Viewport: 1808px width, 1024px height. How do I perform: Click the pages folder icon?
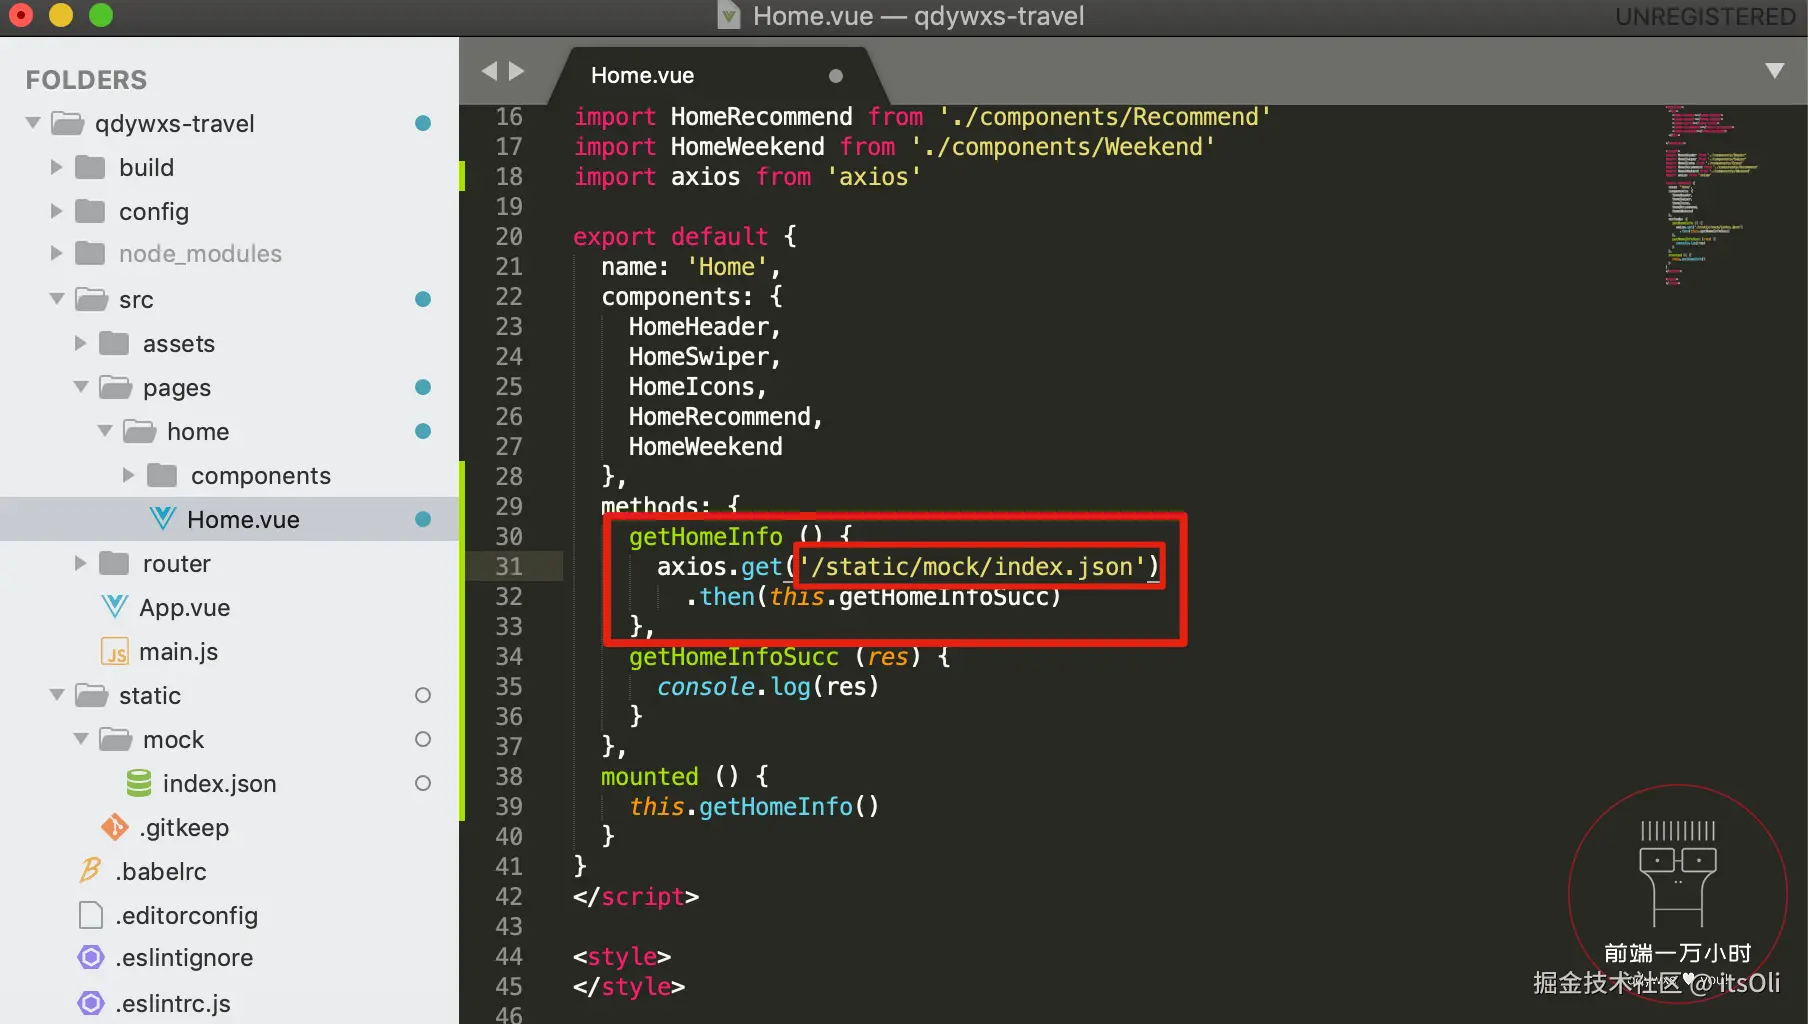[x=116, y=387]
